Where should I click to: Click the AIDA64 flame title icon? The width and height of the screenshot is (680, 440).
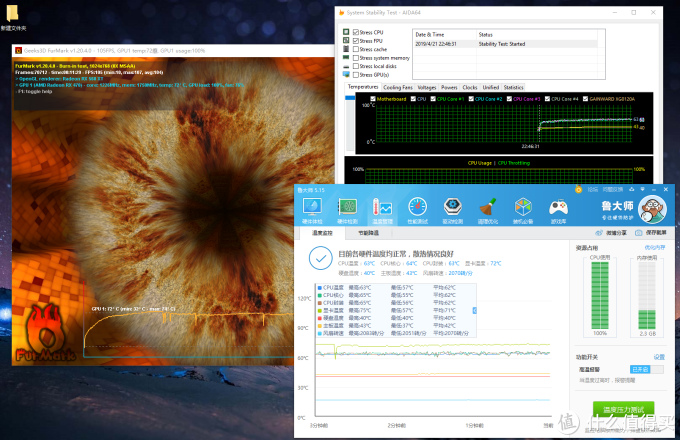(341, 13)
